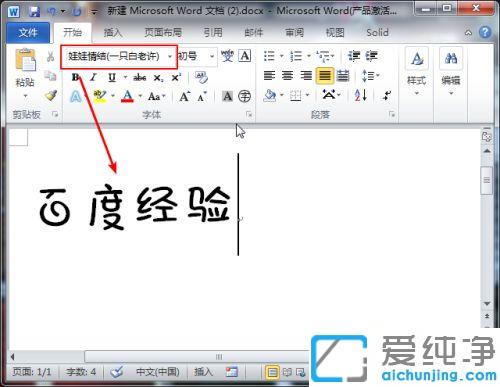Click the phonetic guide 變 icon
Viewport: 500px width, 387px height.
(x=227, y=56)
